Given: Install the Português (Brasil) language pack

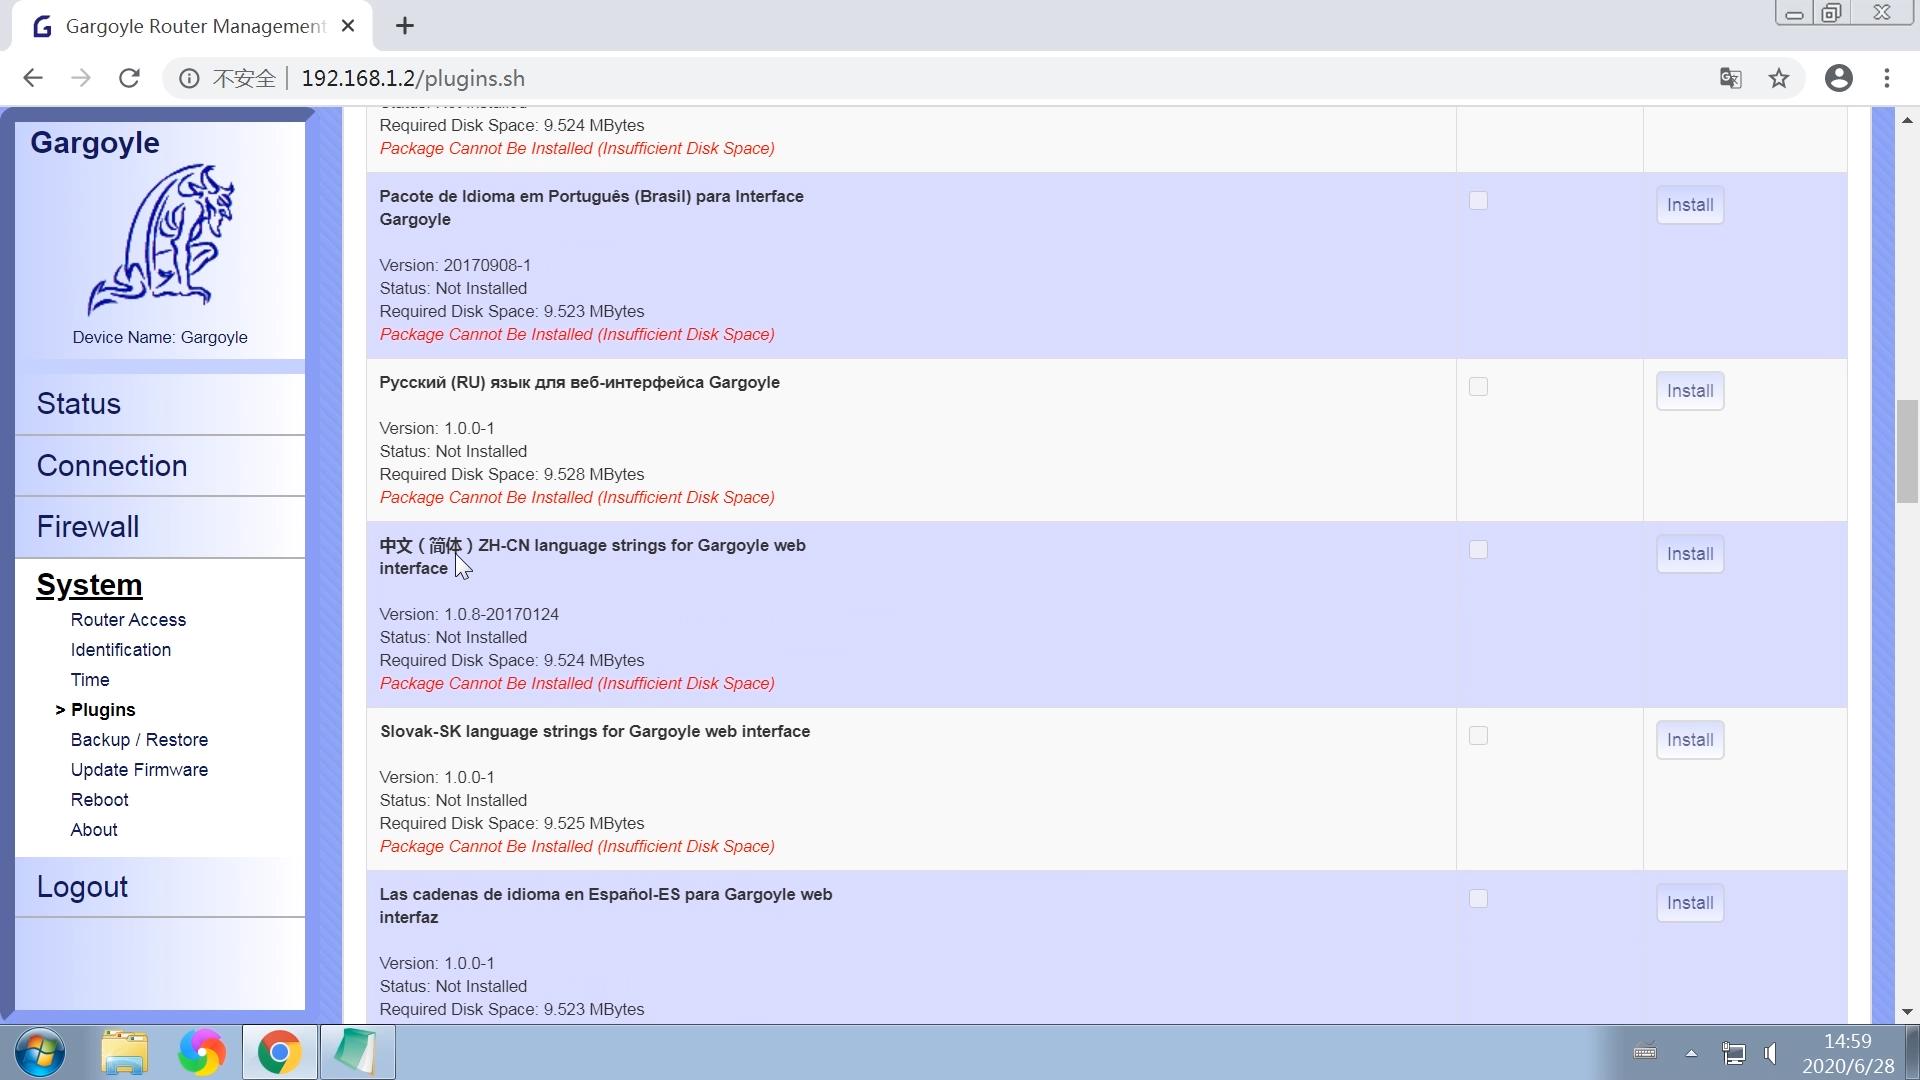Looking at the screenshot, I should pyautogui.click(x=1689, y=205).
